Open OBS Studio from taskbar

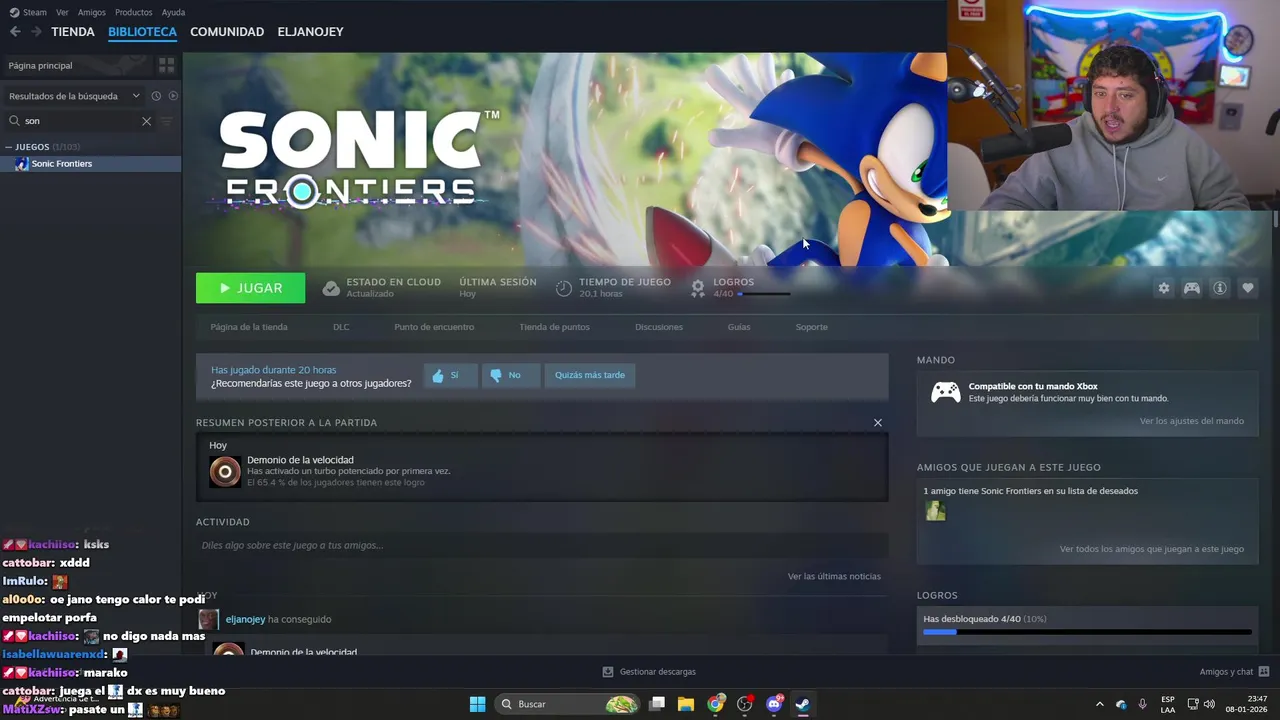[744, 704]
